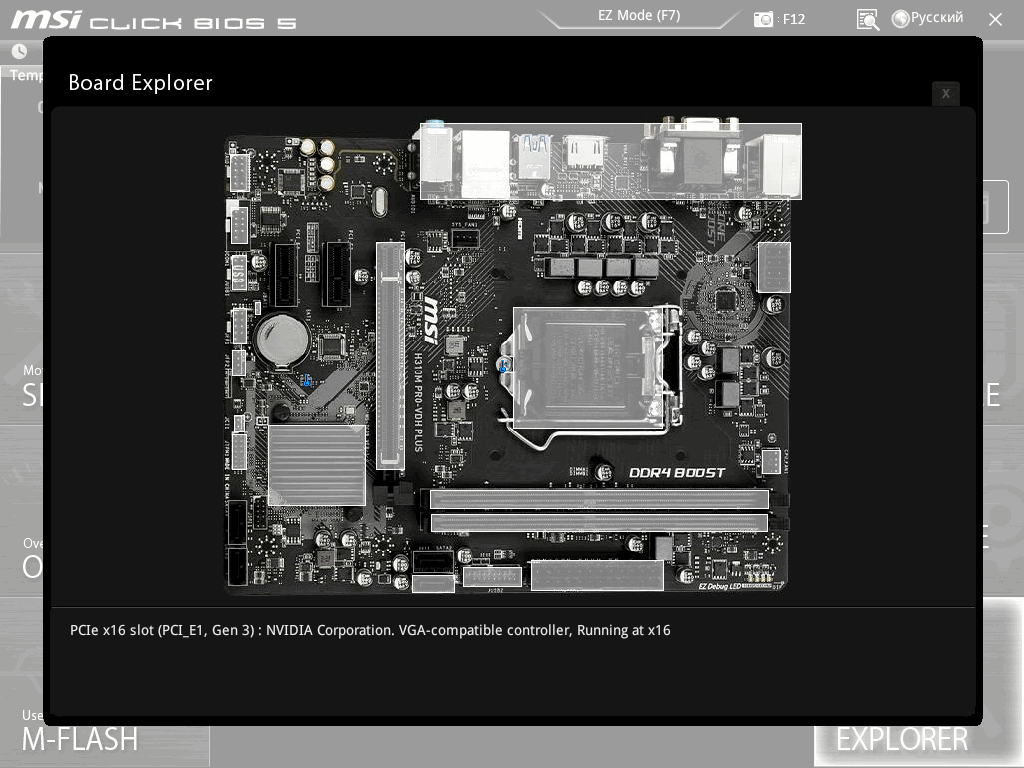Screen dimensions: 1024x768
Task: Select the chipset heatsink on the board
Action: (317, 465)
